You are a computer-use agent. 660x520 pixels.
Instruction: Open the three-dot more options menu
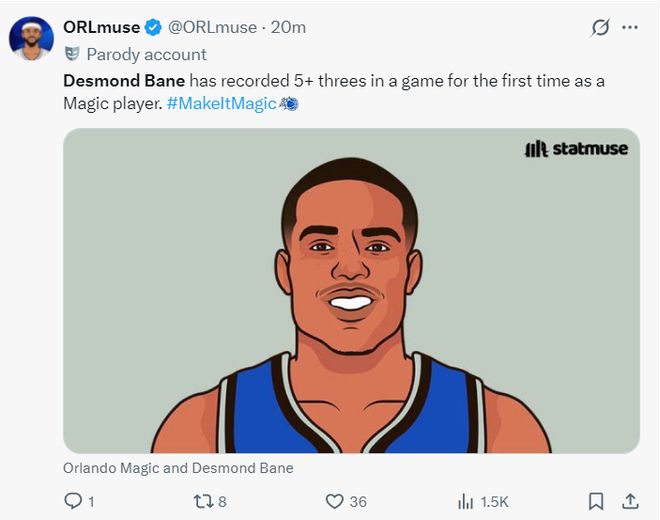click(629, 27)
